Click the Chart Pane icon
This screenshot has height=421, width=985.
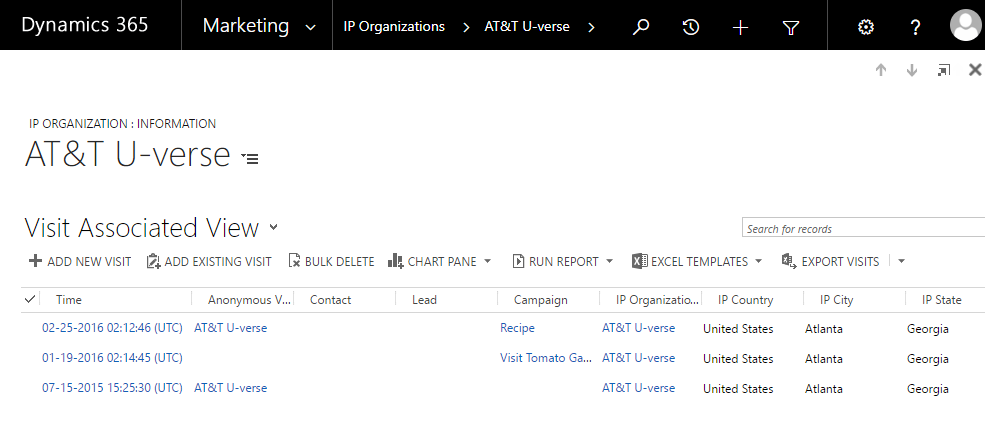[x=395, y=261]
